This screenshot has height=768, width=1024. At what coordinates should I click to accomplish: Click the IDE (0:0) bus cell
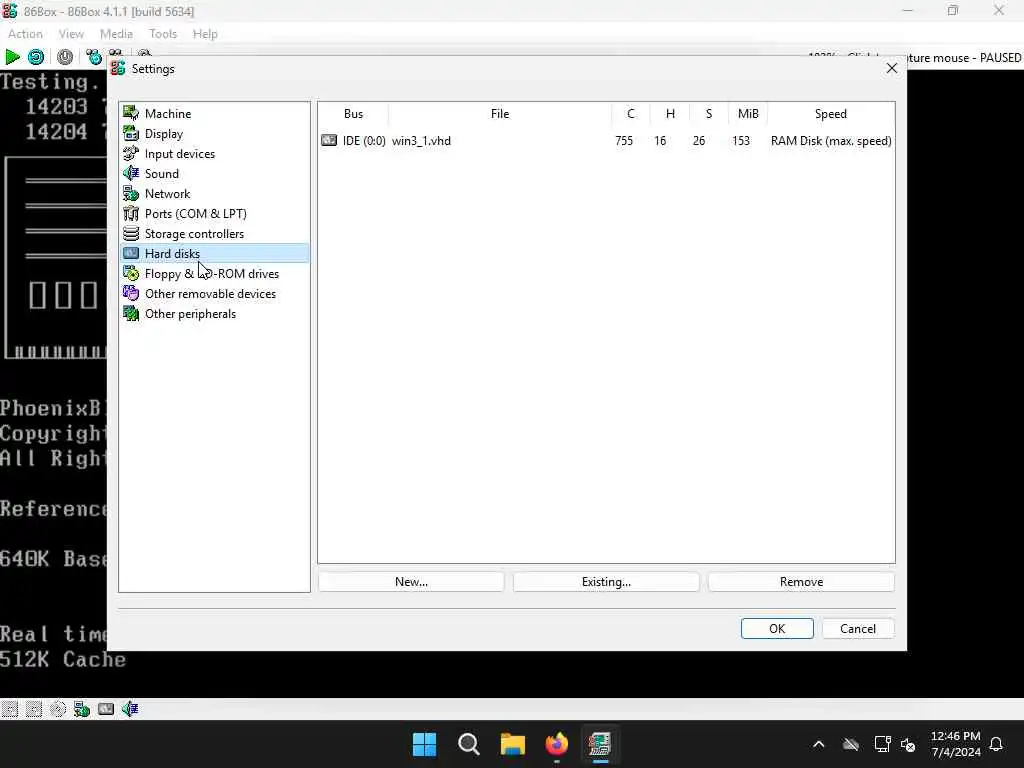(364, 141)
